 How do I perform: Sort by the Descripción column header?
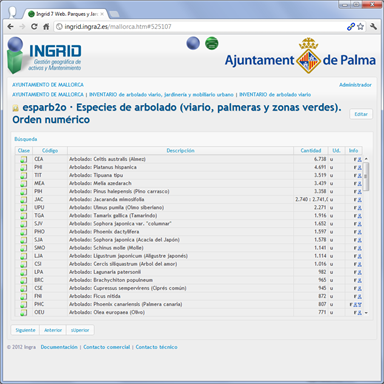click(180, 151)
